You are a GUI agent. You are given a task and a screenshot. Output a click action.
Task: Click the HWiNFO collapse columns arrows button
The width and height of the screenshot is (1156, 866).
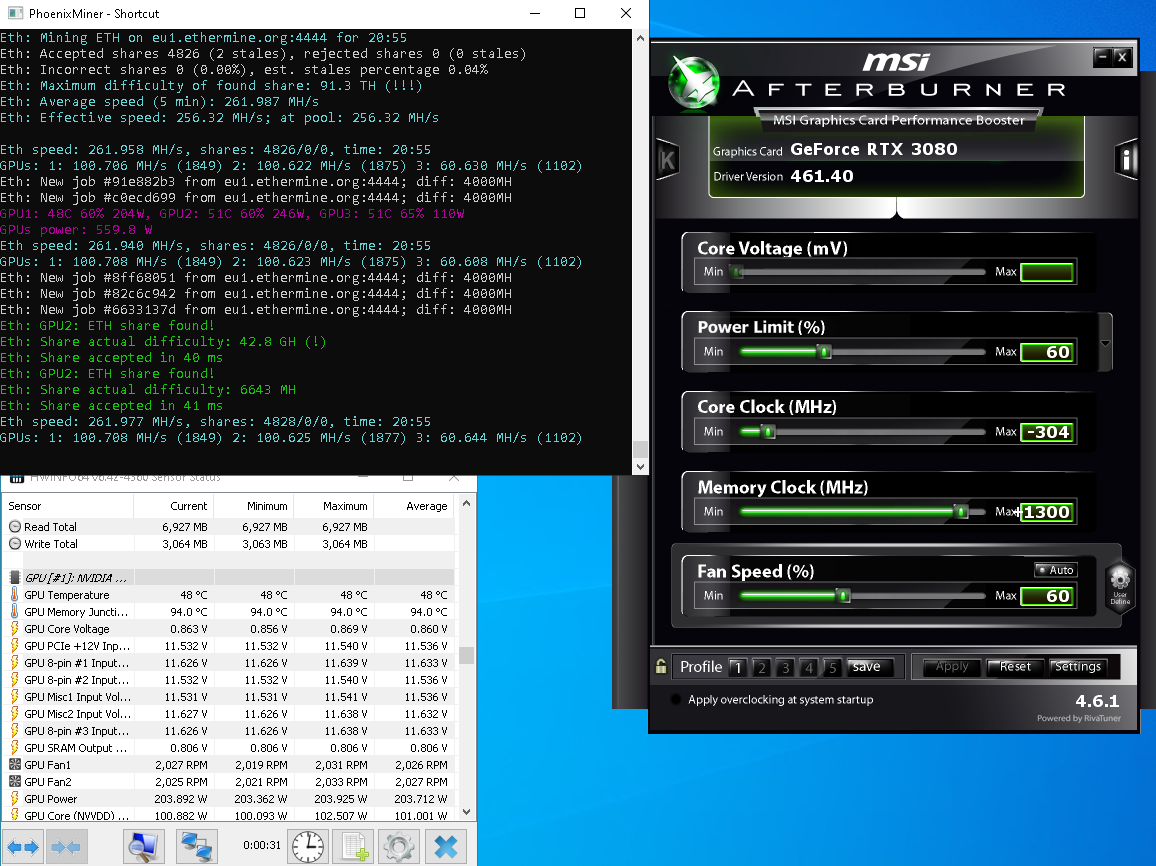pos(67,847)
